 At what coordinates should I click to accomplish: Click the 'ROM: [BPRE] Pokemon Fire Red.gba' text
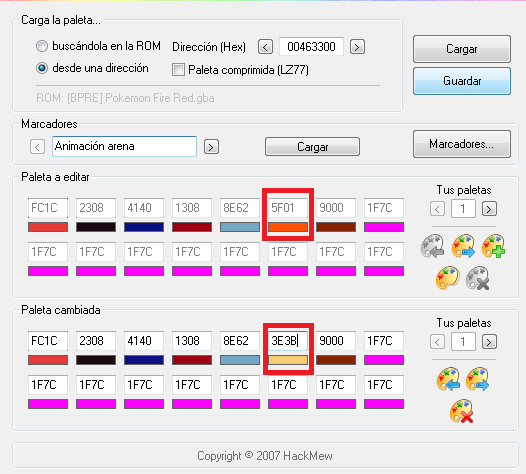[x=125, y=98]
